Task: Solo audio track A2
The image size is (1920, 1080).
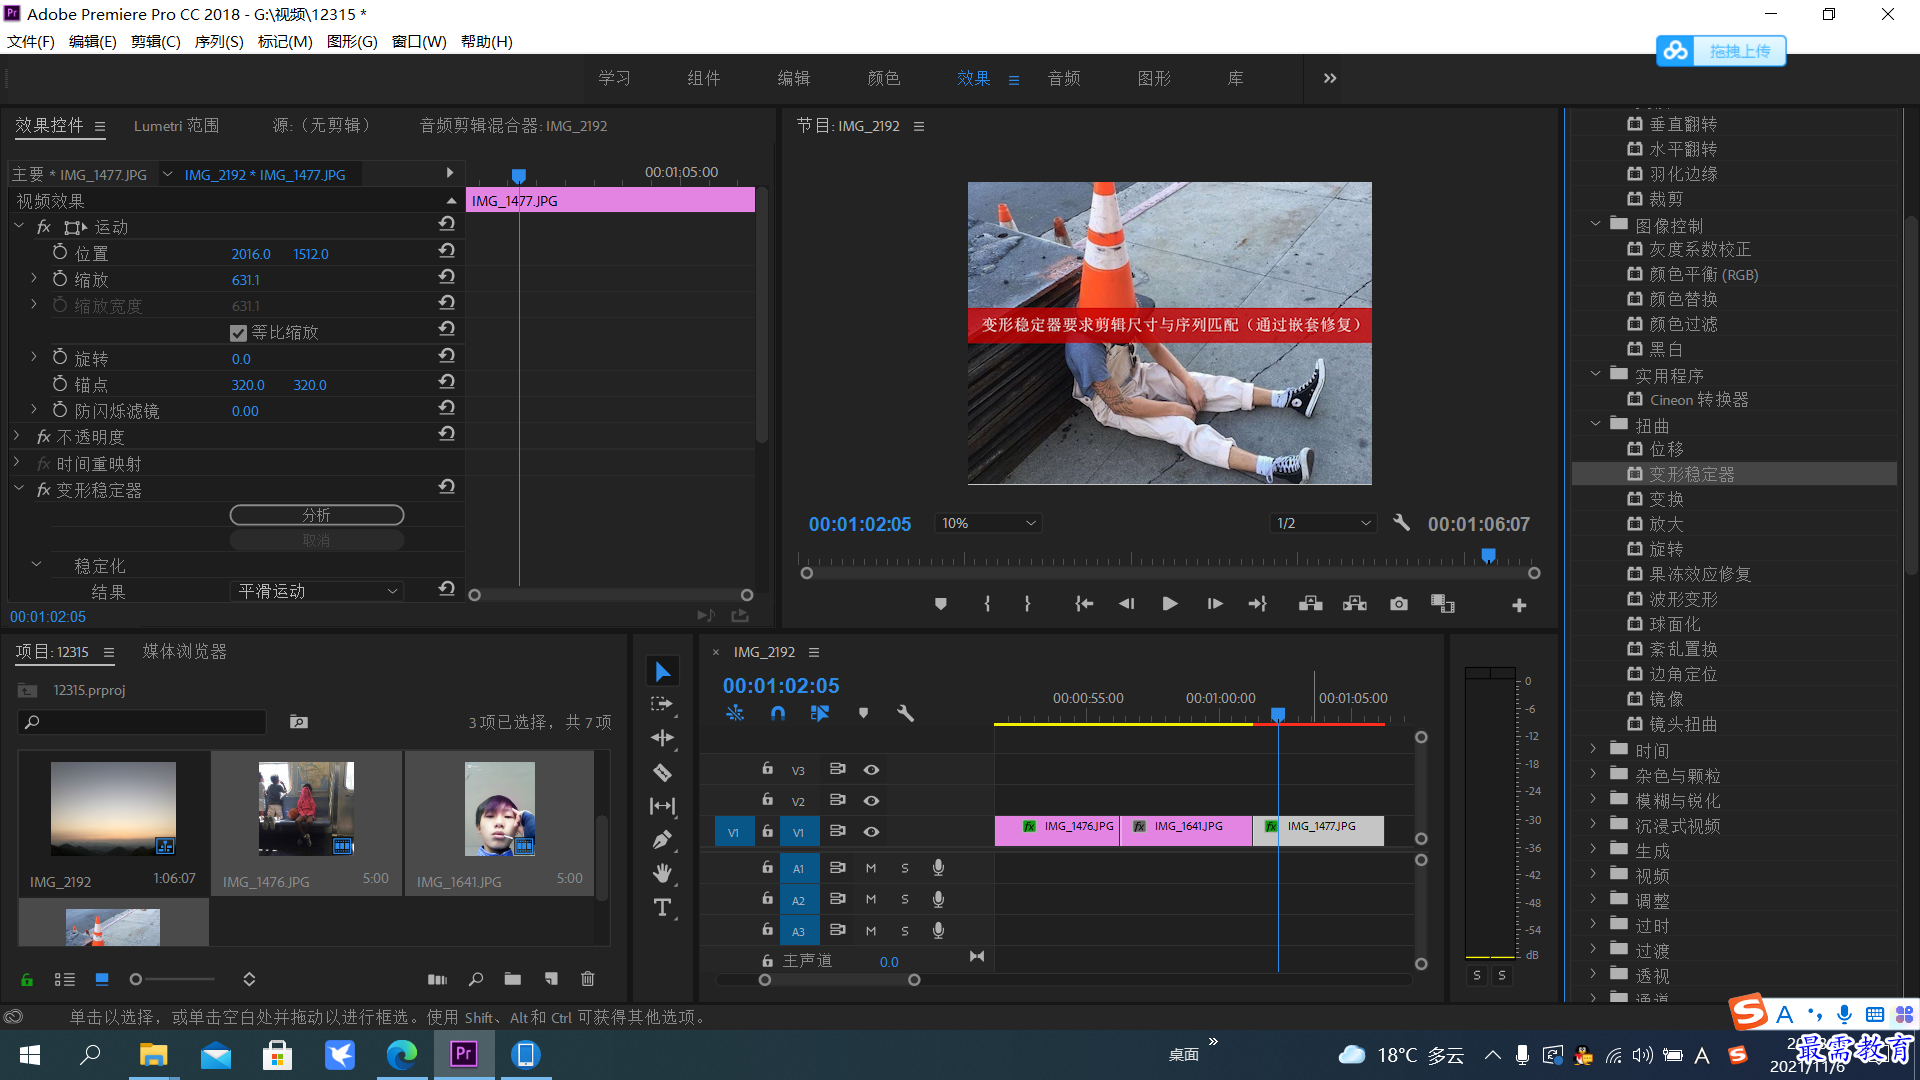Action: click(905, 900)
